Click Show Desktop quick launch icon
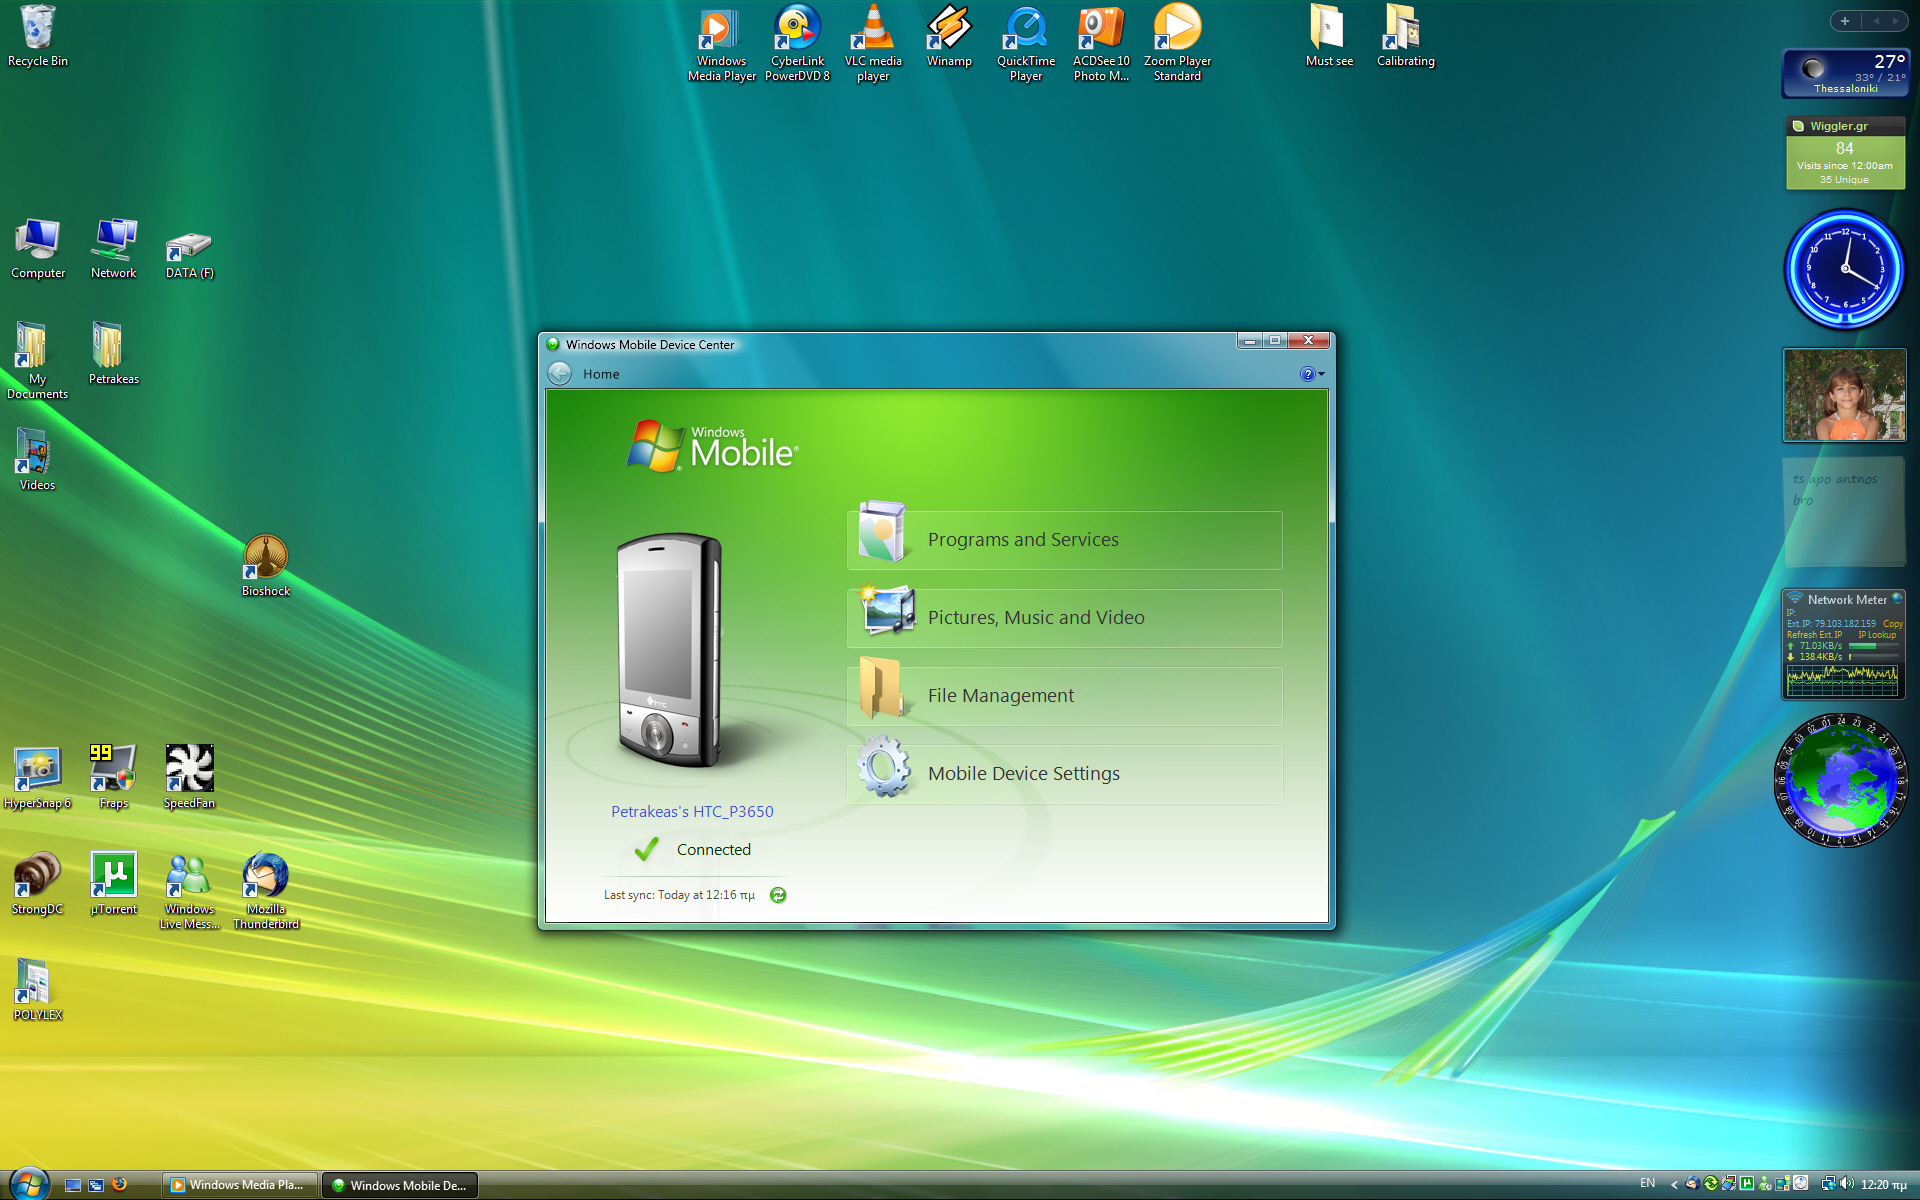The height and width of the screenshot is (1200, 1920). click(73, 1185)
